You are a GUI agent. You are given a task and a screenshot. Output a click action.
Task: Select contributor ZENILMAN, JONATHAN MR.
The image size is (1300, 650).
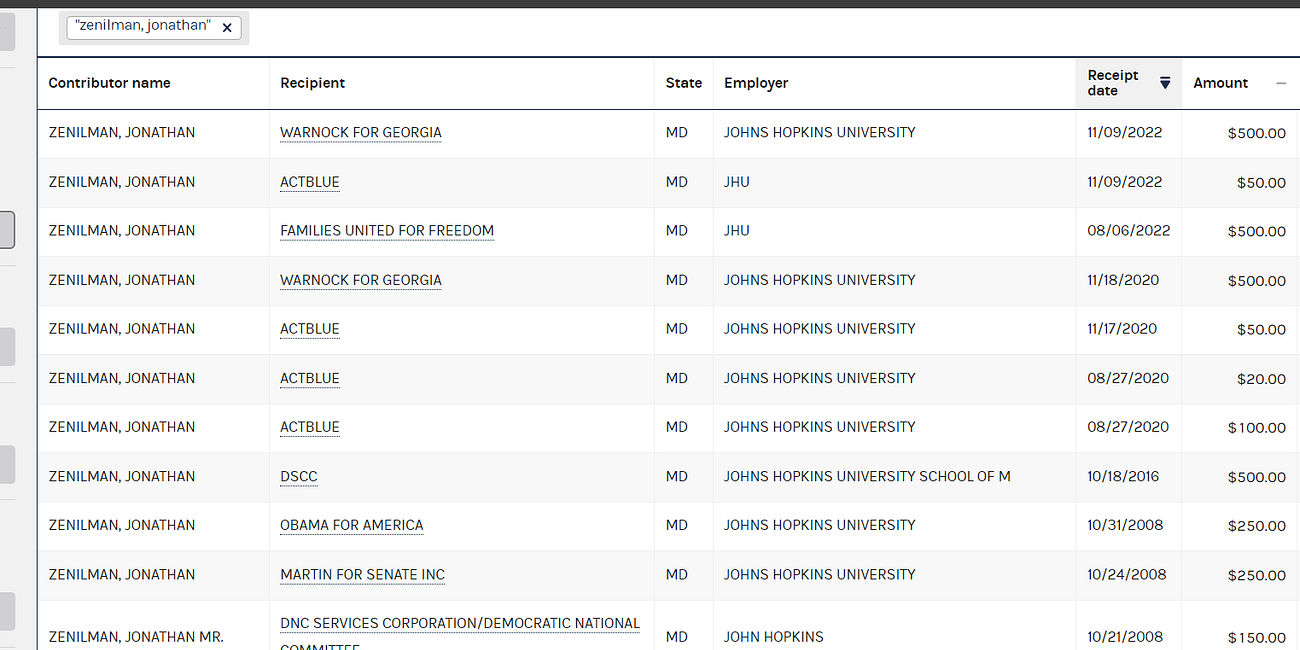[x=136, y=637]
